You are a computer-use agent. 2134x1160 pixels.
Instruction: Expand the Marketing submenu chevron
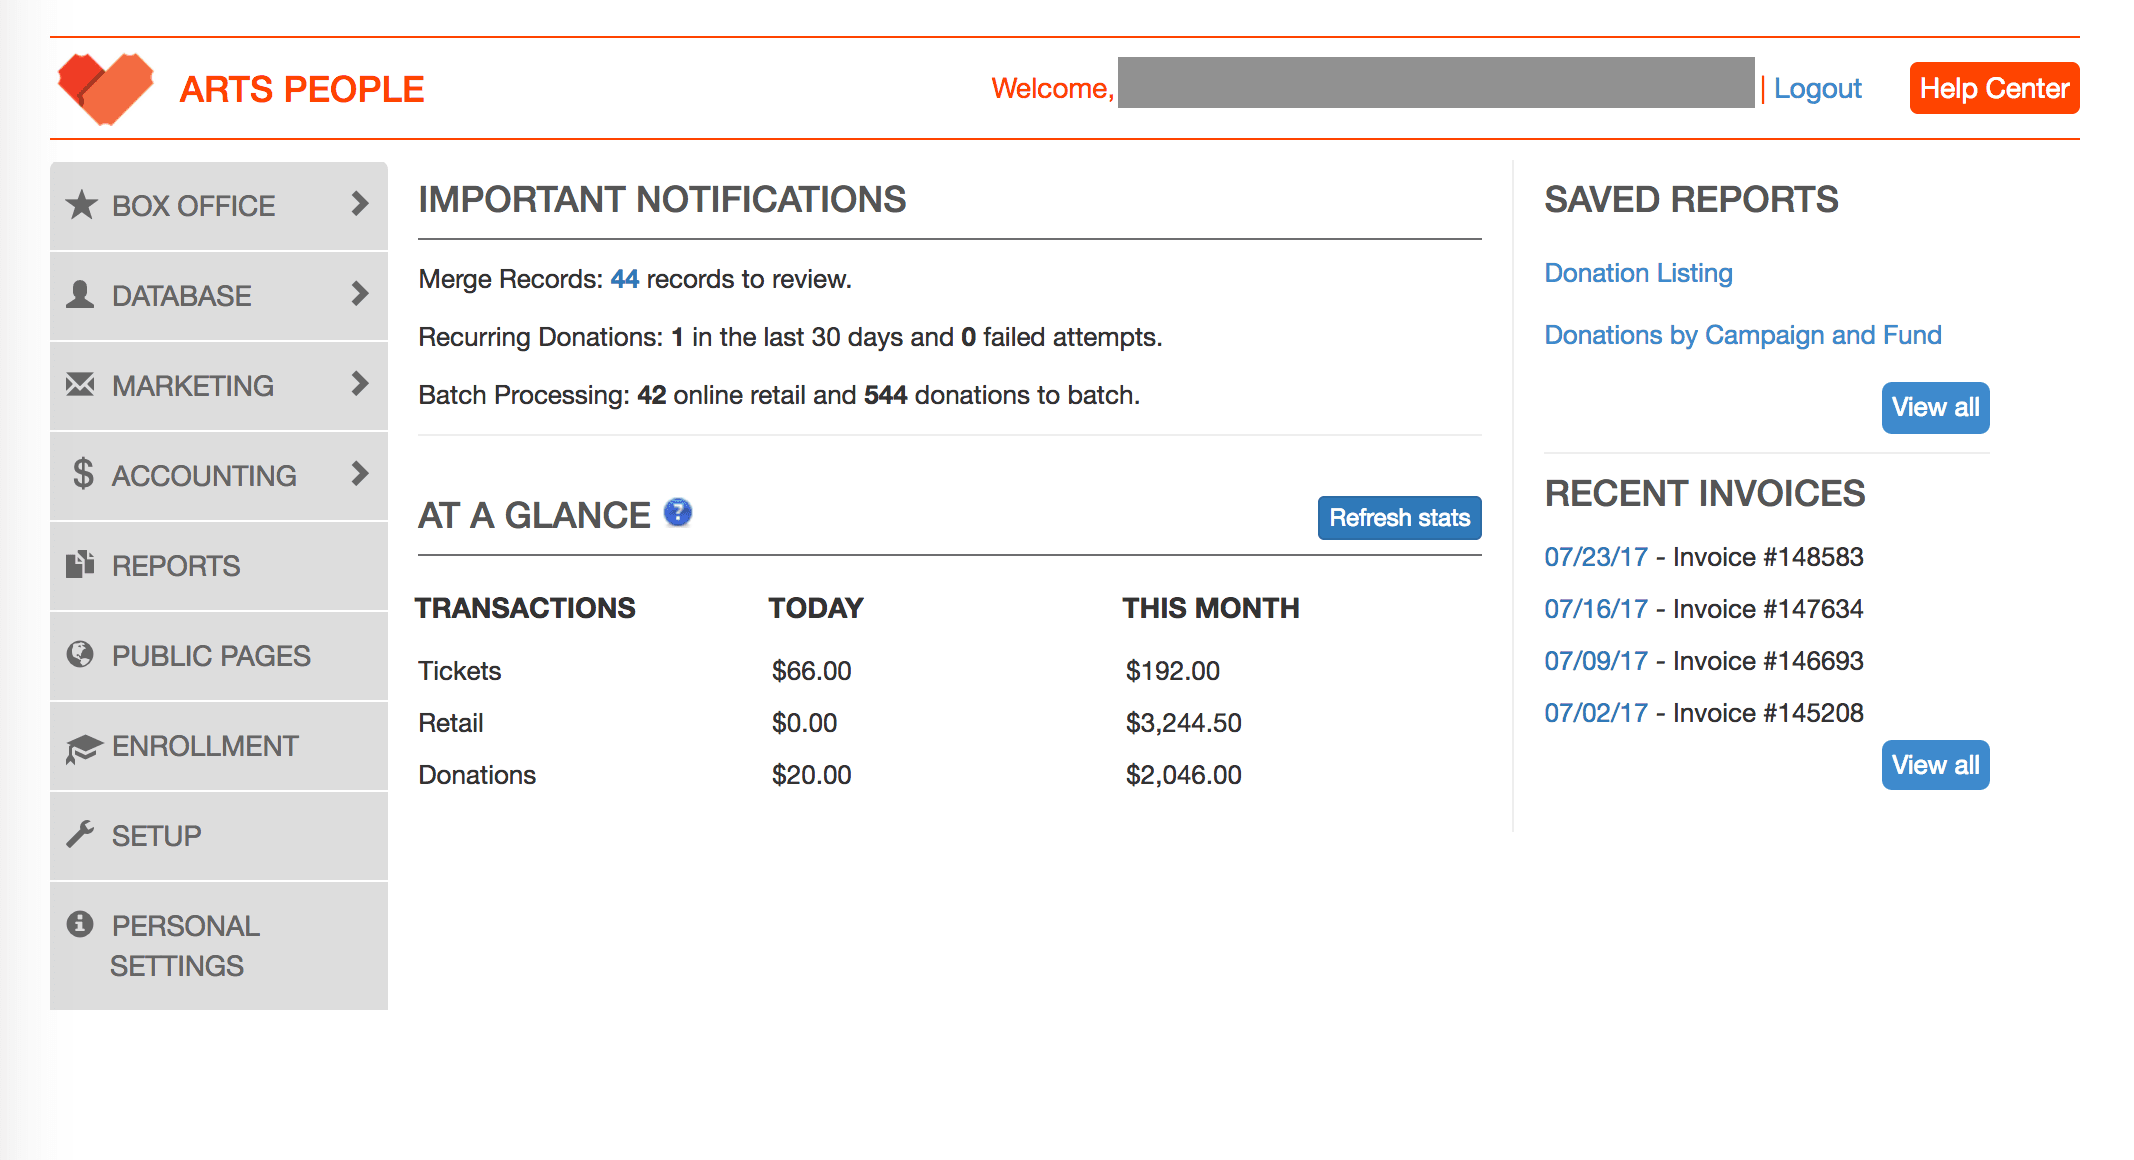(x=360, y=384)
